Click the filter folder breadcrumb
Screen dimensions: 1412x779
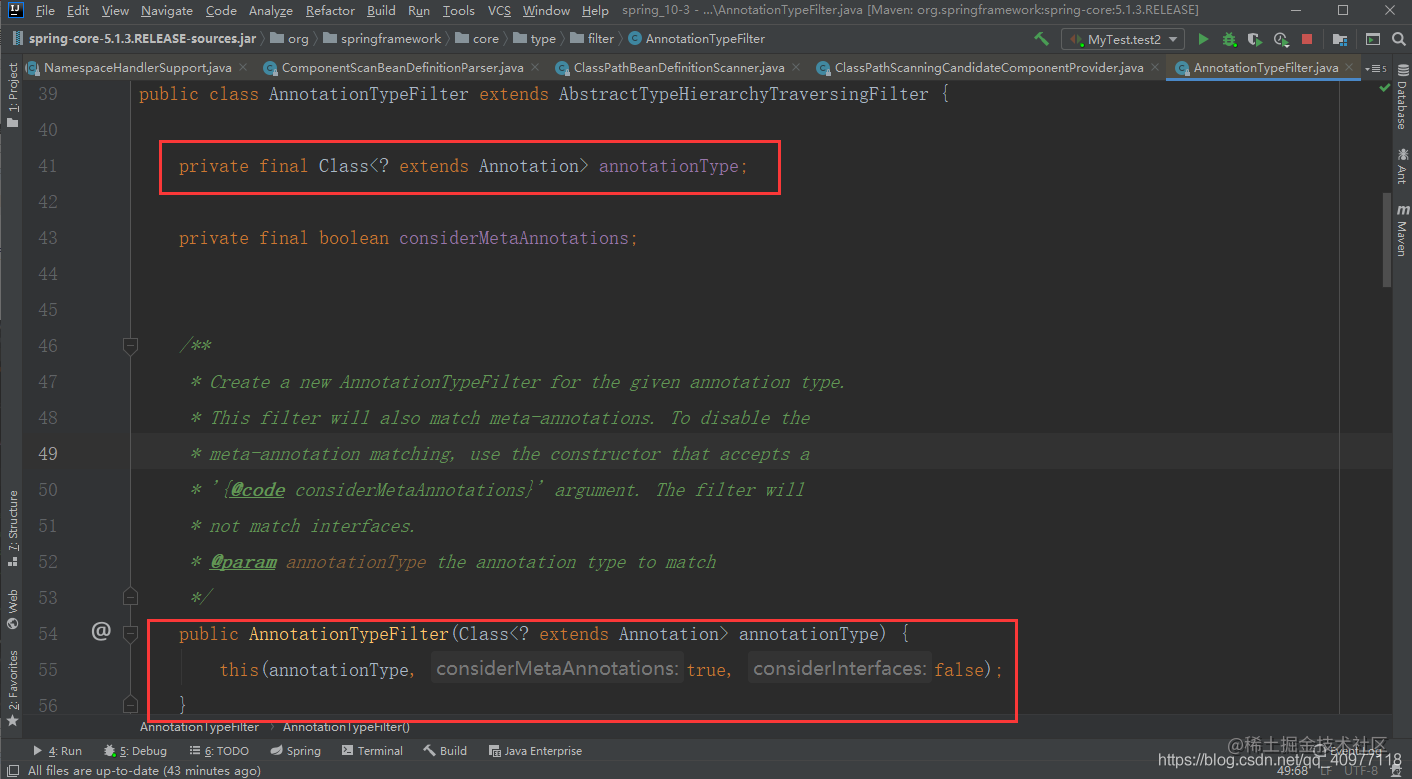(592, 39)
